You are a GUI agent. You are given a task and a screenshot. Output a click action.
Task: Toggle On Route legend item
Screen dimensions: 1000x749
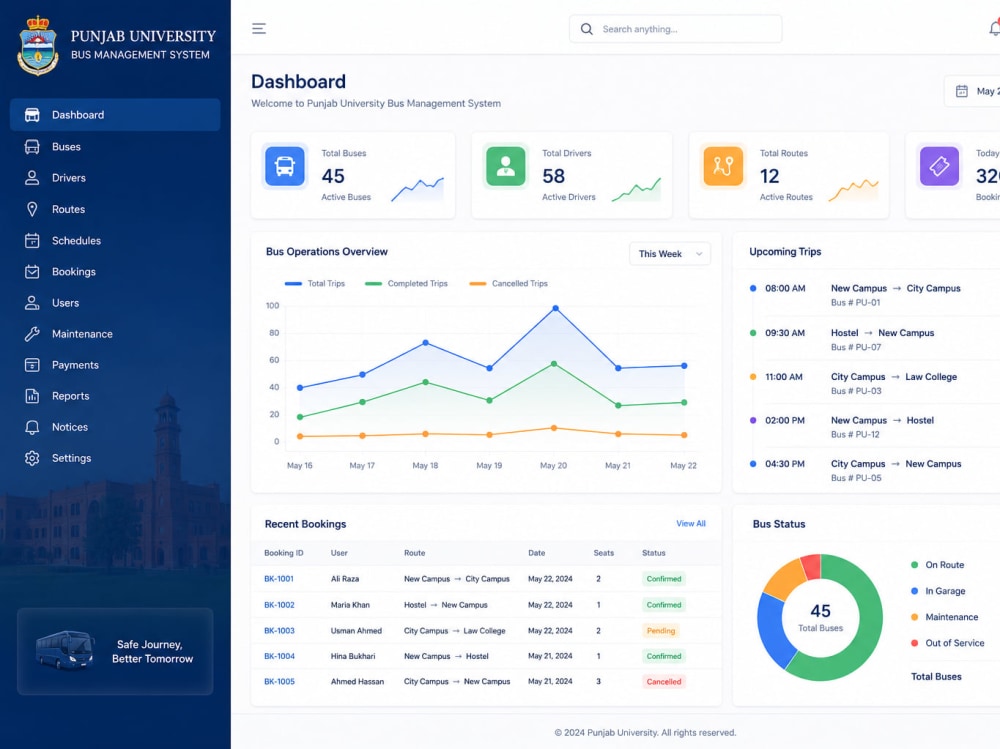pos(938,565)
